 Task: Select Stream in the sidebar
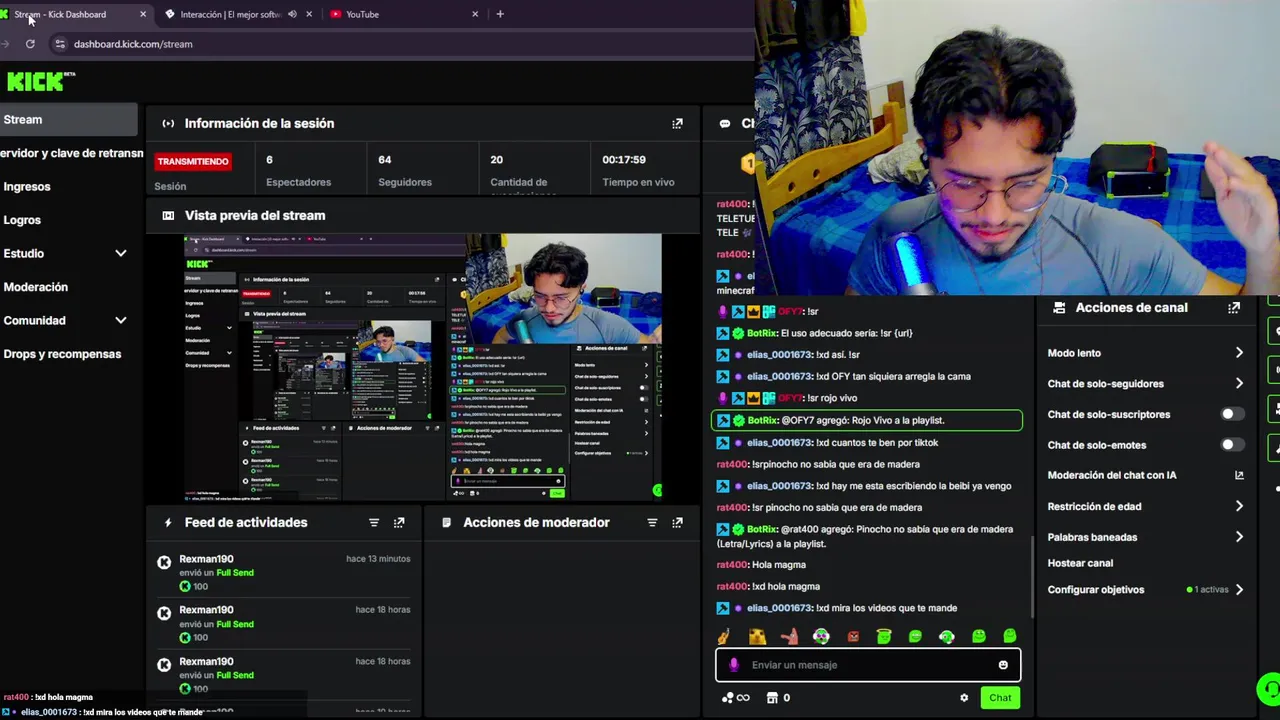coord(68,120)
